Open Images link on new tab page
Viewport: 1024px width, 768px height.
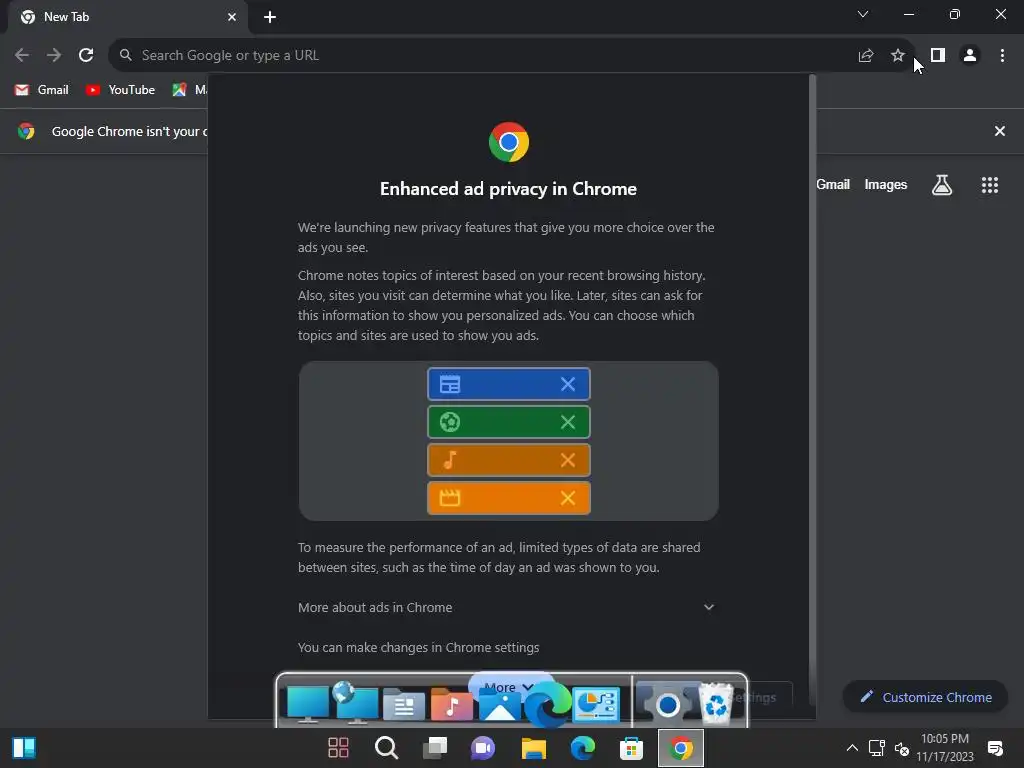click(886, 185)
